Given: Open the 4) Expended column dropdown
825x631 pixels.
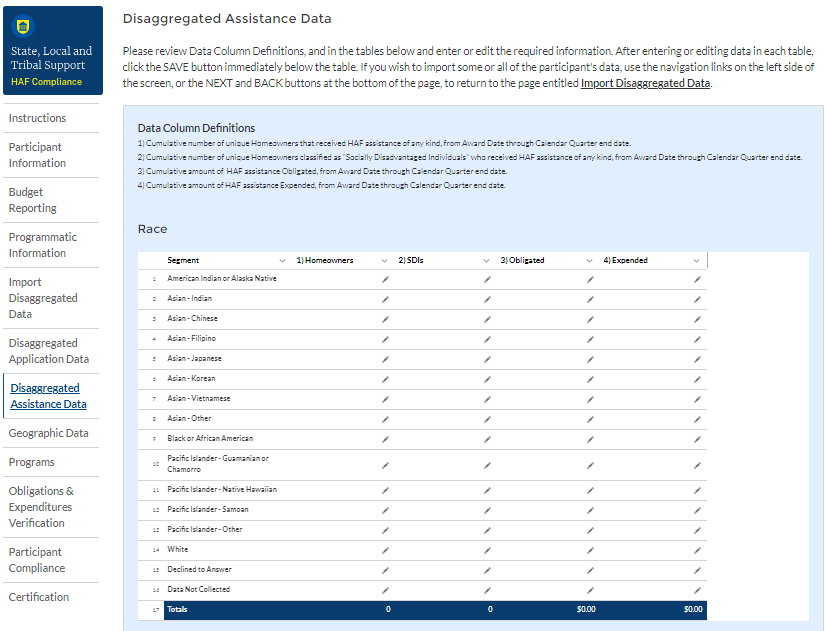Looking at the screenshot, I should [697, 261].
